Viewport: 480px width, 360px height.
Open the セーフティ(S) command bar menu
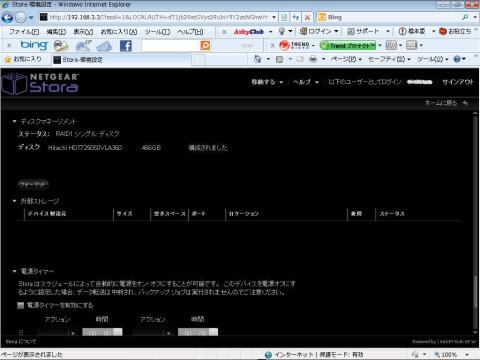point(389,59)
